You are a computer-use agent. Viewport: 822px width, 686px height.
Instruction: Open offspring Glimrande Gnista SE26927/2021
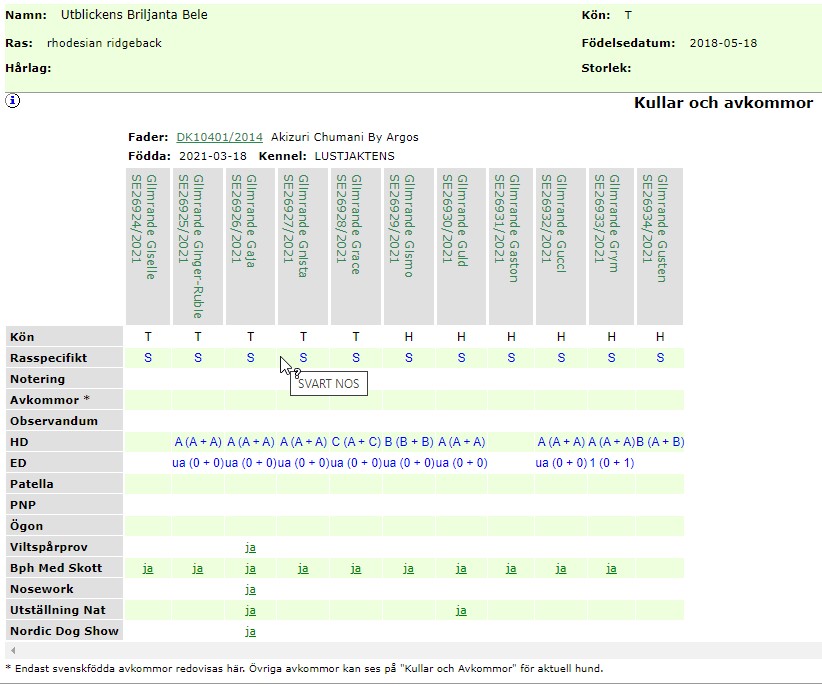click(296, 226)
